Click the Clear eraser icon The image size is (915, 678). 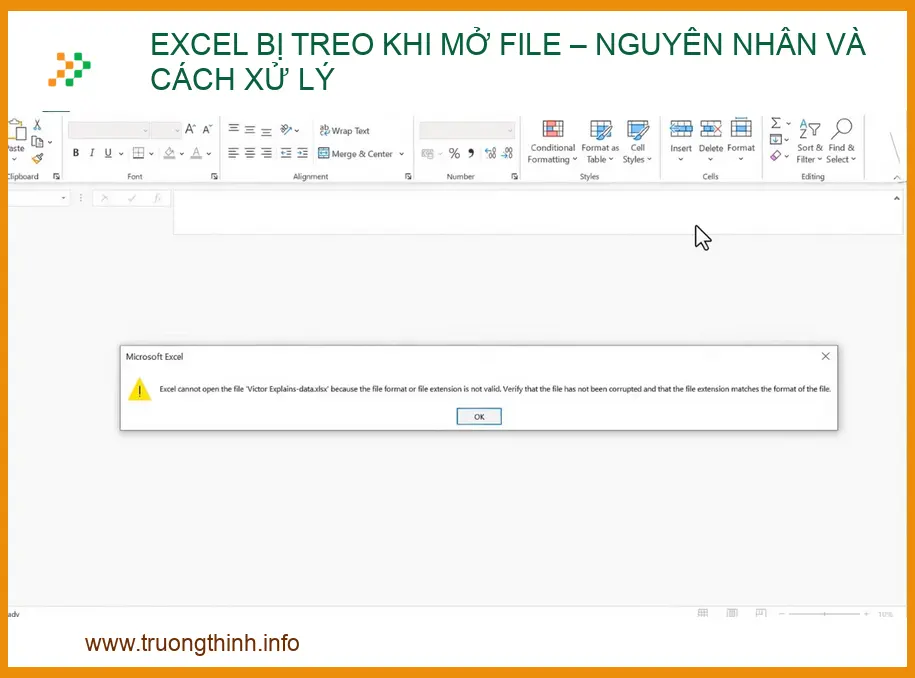[x=776, y=155]
